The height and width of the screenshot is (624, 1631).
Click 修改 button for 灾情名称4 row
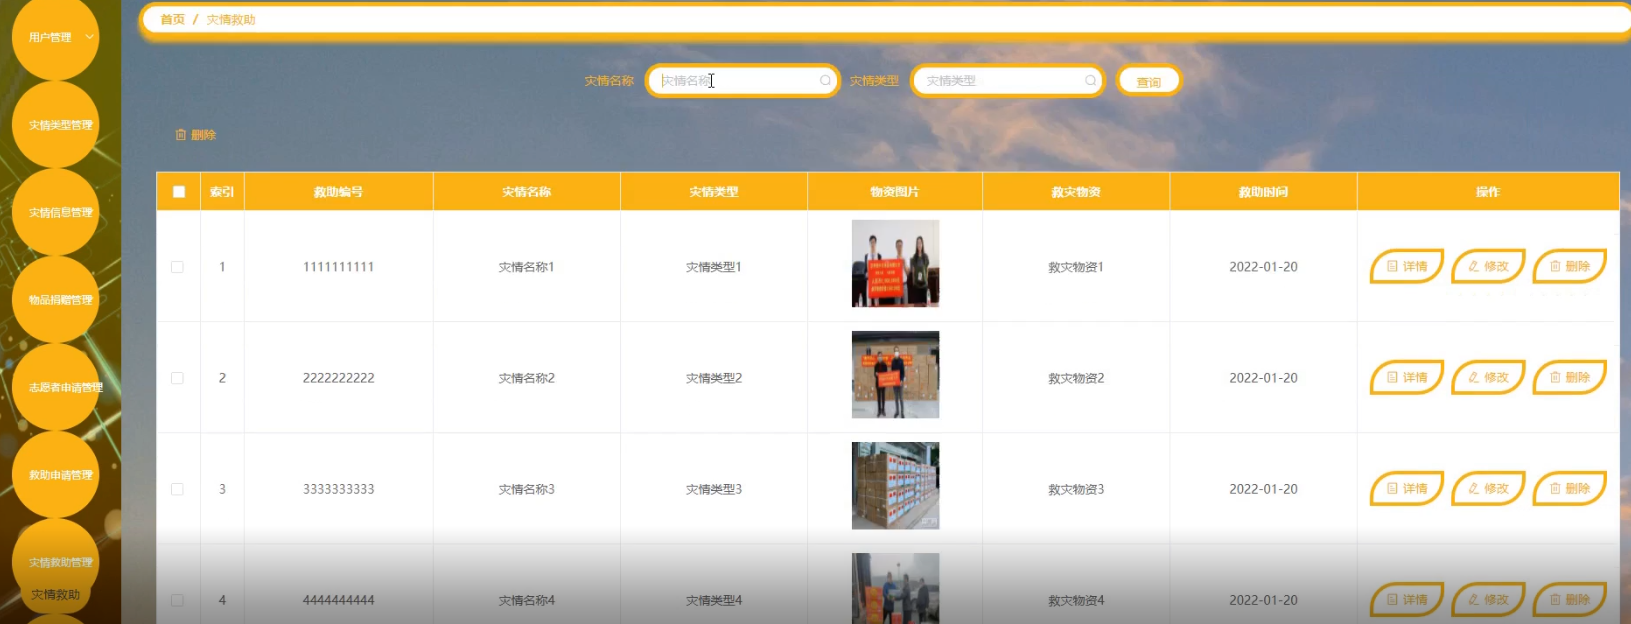click(x=1488, y=600)
